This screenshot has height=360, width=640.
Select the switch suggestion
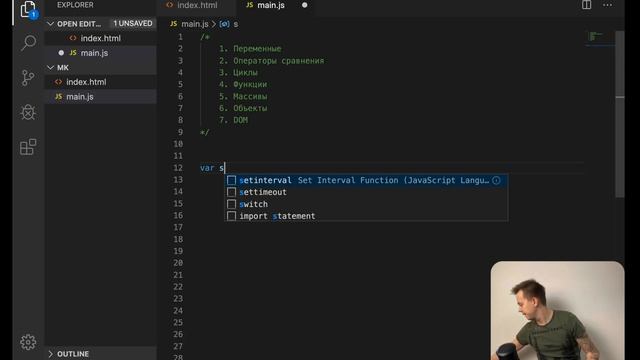[366, 204]
